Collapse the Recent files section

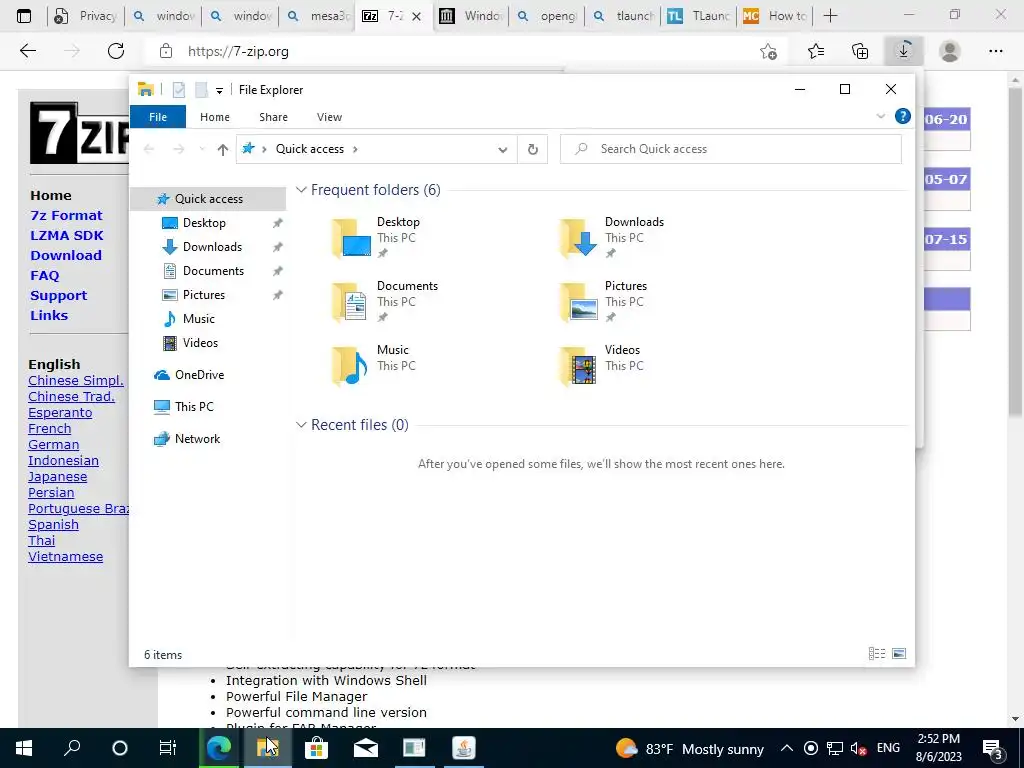coord(301,425)
